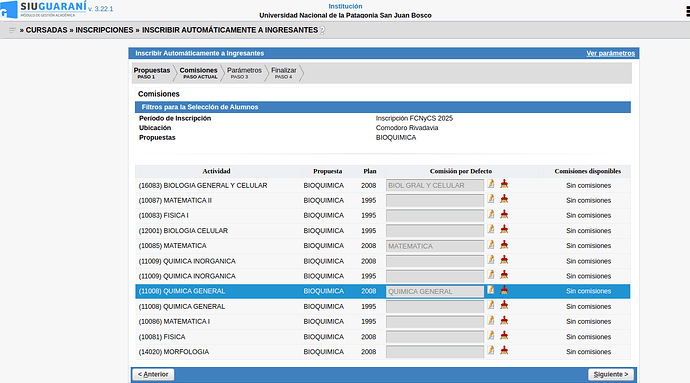Click empty commission field for MATEMATICA II
Screen dimensions: 690x383
[435, 201]
